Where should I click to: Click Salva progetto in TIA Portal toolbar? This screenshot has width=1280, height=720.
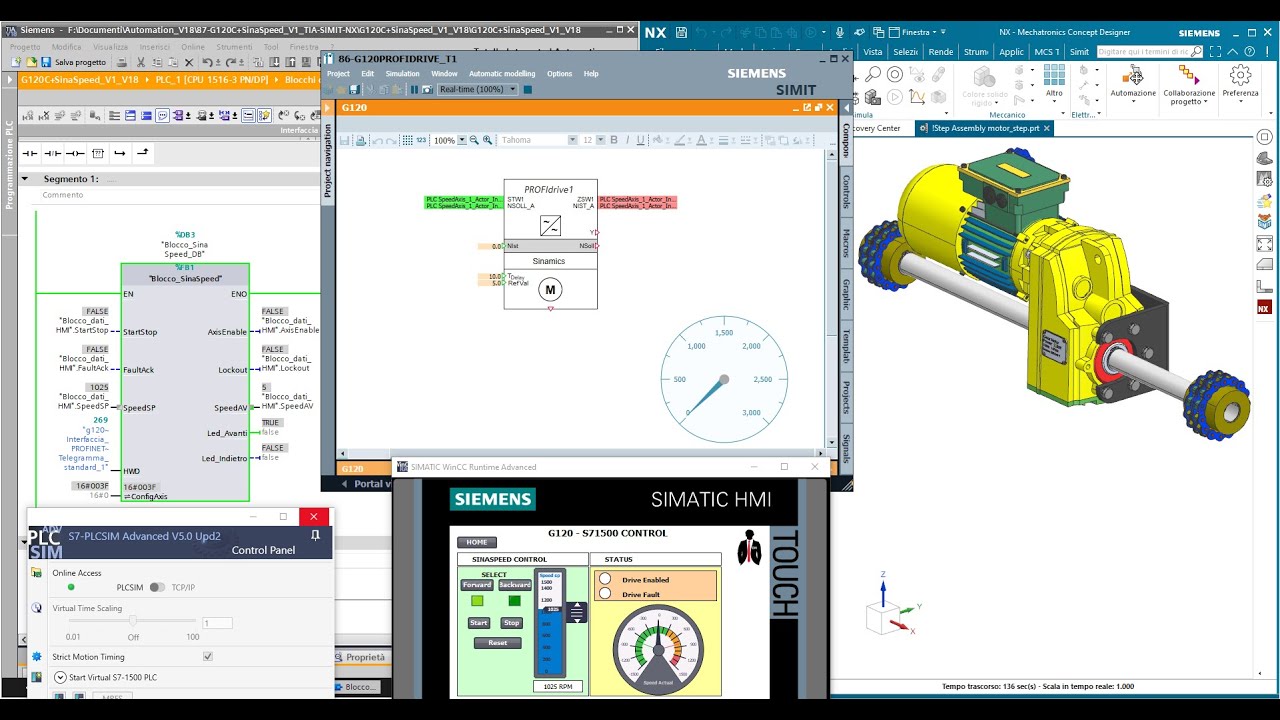[x=73, y=62]
